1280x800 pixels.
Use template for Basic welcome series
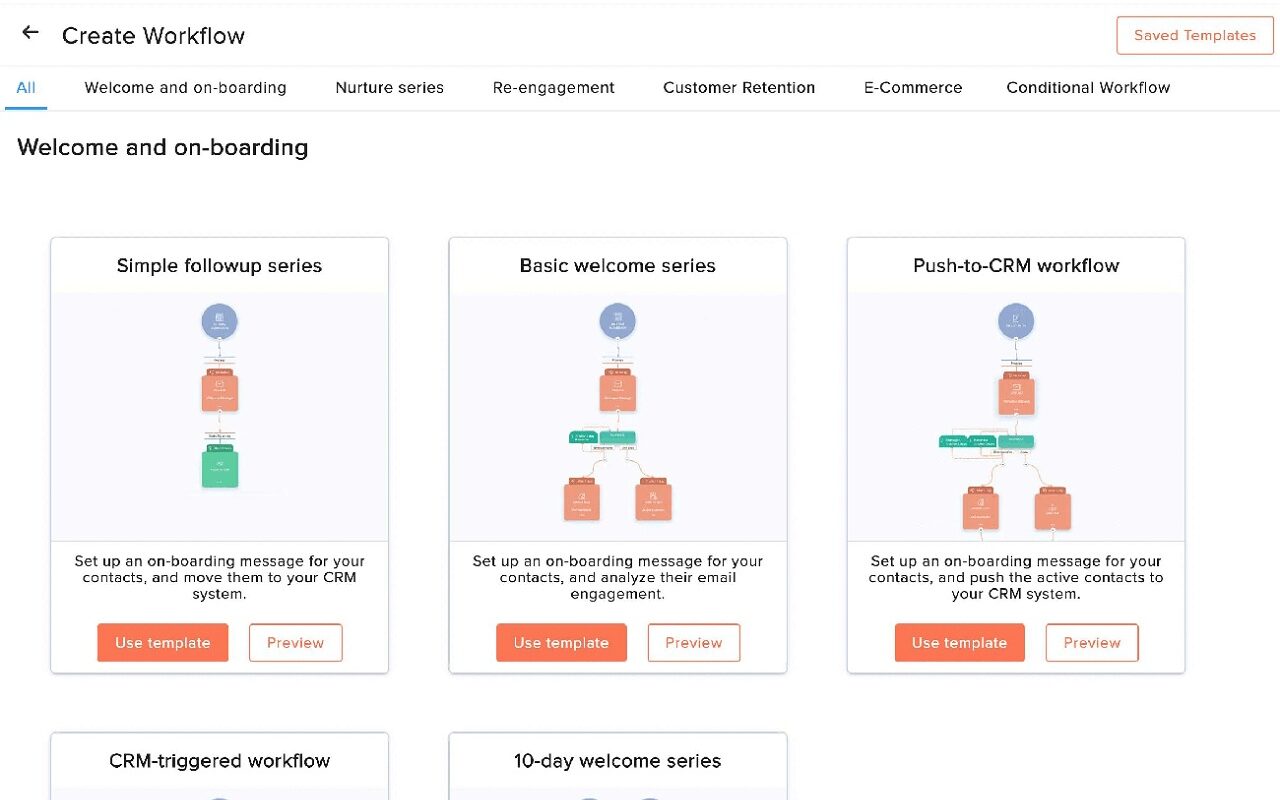click(x=561, y=643)
